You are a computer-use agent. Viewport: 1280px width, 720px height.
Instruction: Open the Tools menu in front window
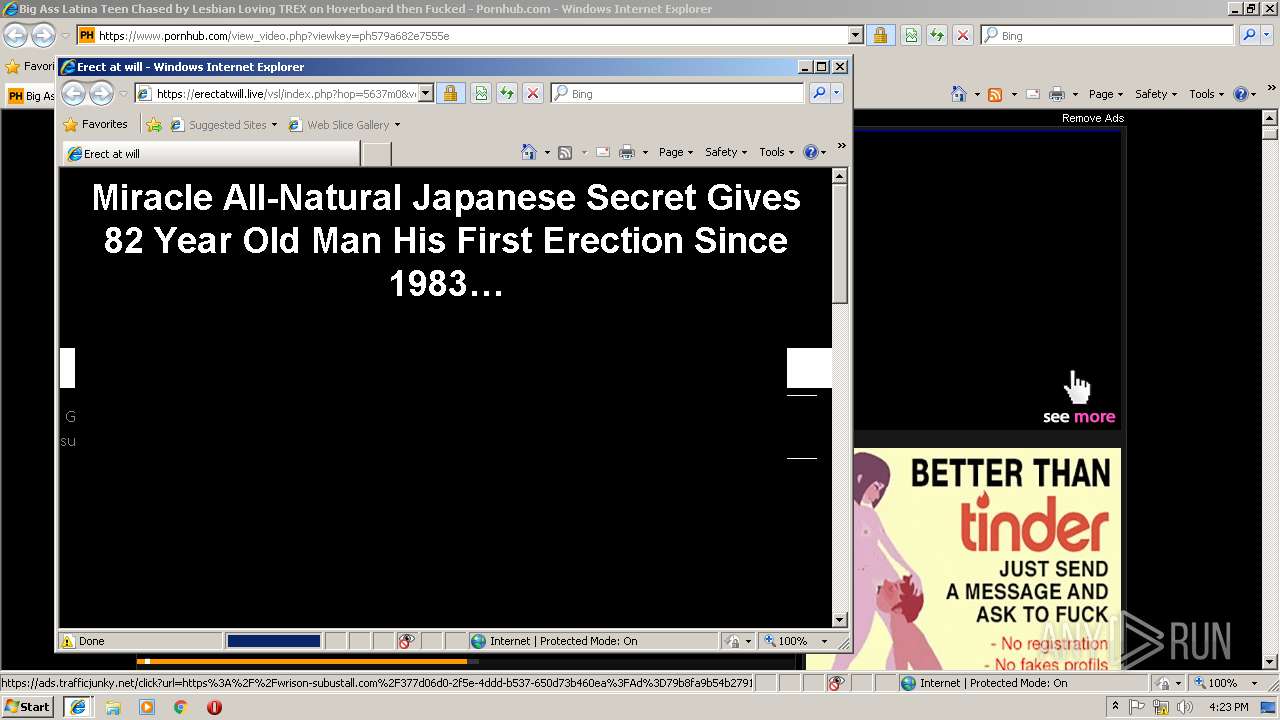[x=777, y=152]
